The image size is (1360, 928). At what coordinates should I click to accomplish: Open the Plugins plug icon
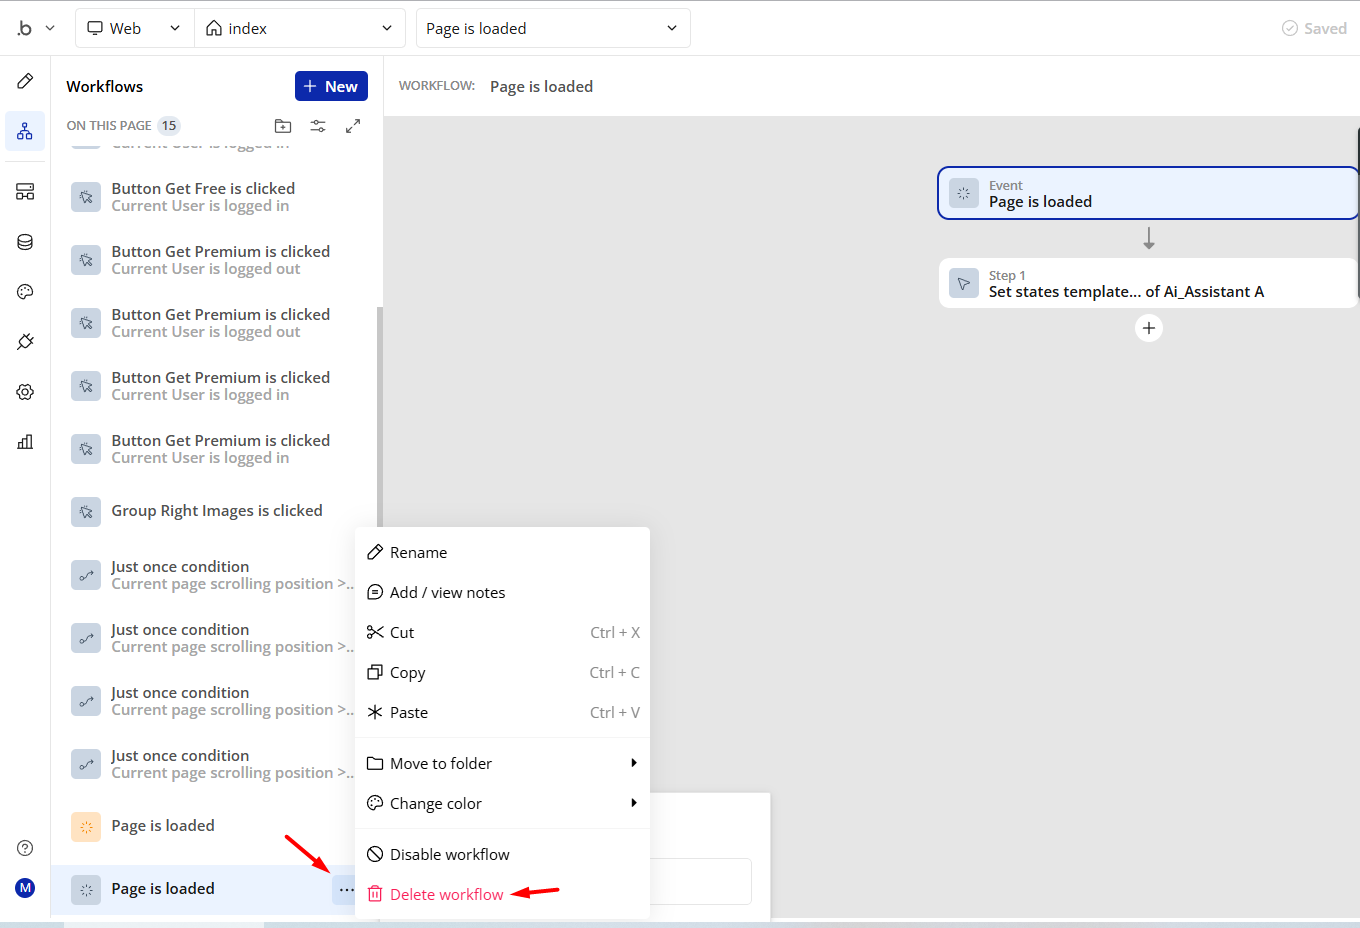point(25,342)
